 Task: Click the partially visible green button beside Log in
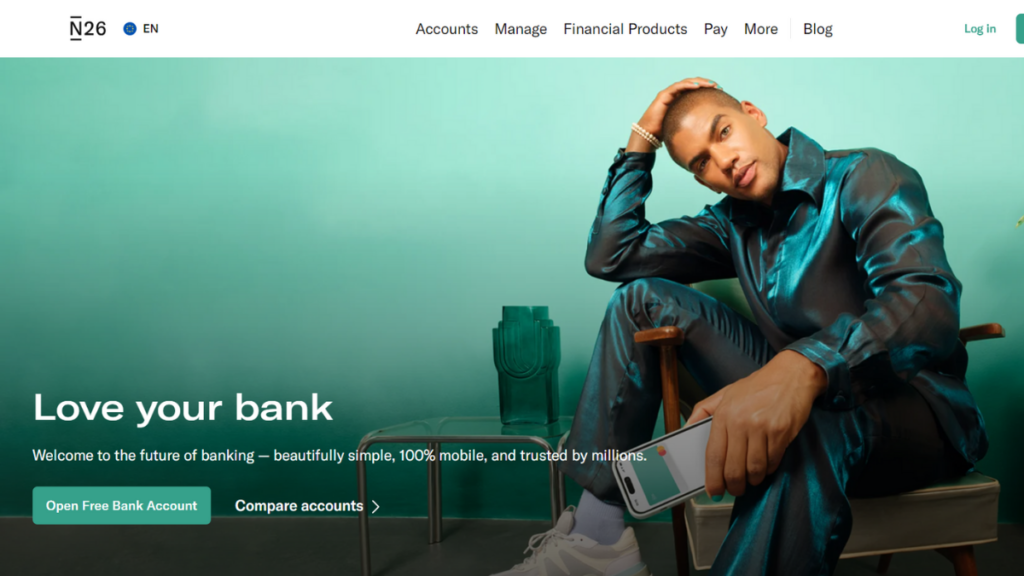(1019, 29)
